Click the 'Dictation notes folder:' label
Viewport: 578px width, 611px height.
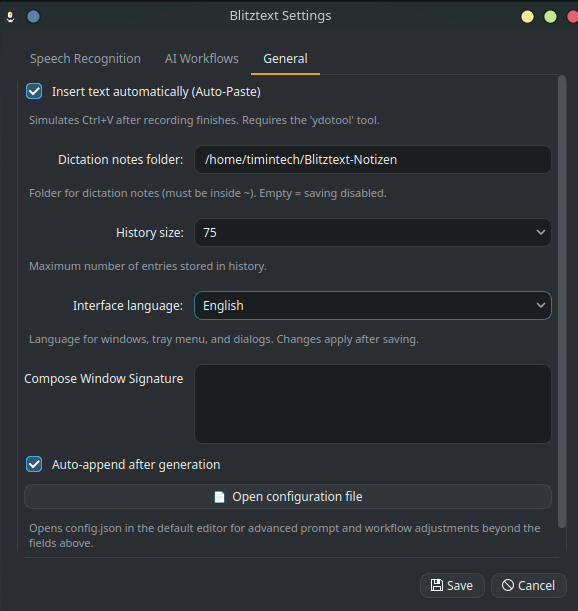coord(120,160)
